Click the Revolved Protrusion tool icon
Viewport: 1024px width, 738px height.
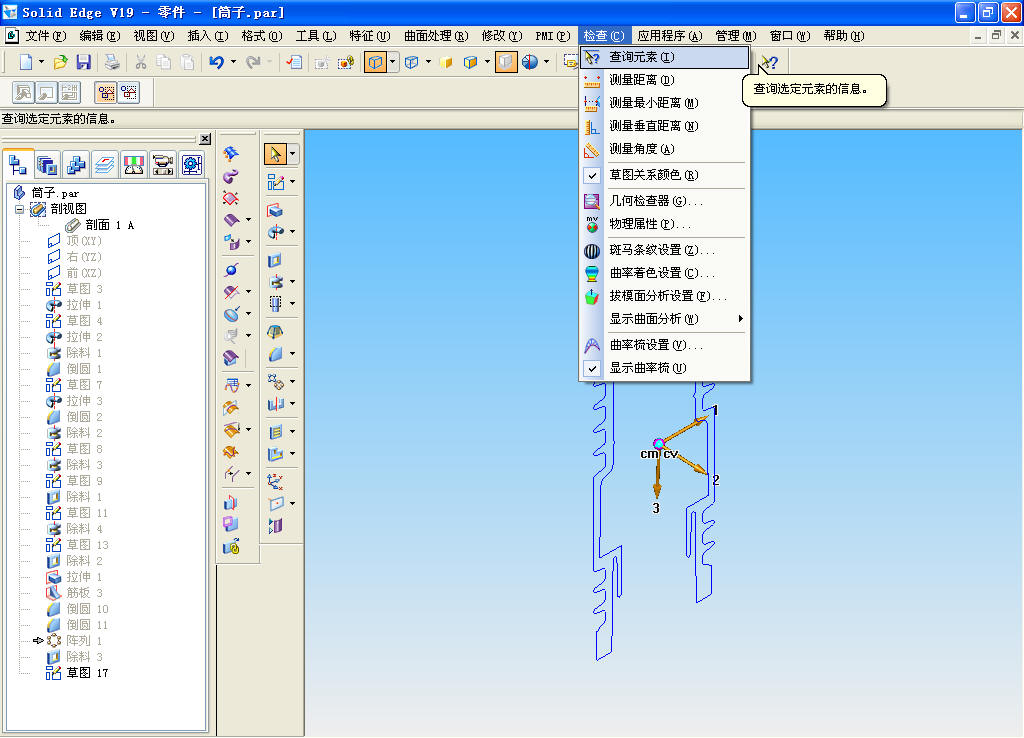pyautogui.click(x=276, y=232)
